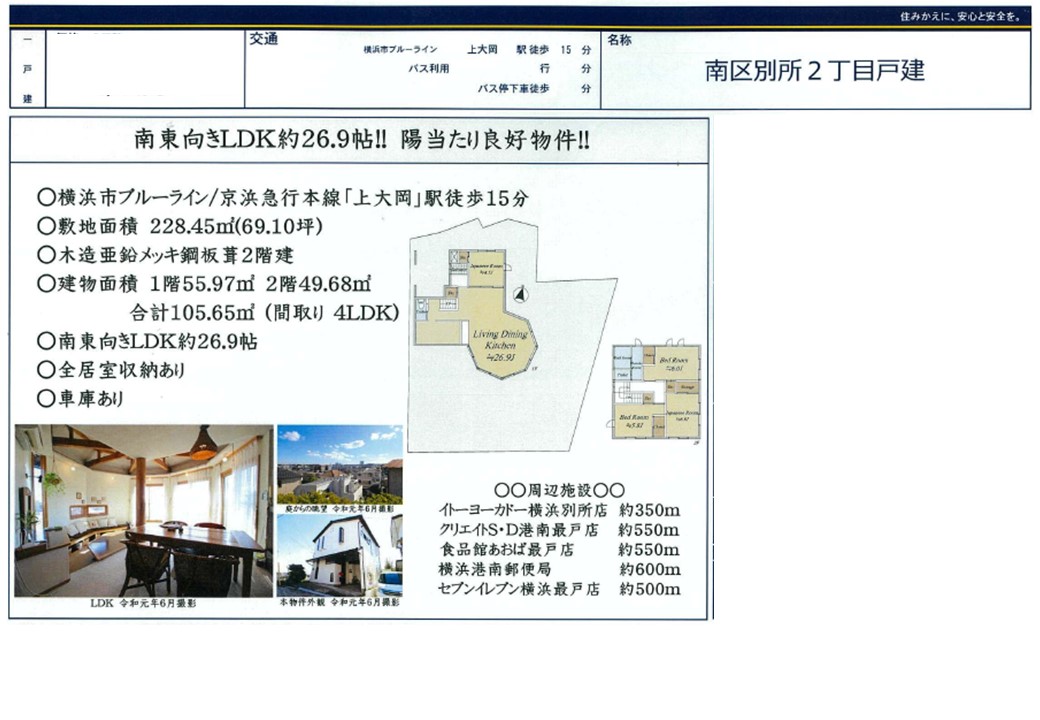Click the circle bullet before 全居室収納あり
The width and height of the screenshot is (1040, 720).
click(x=44, y=370)
